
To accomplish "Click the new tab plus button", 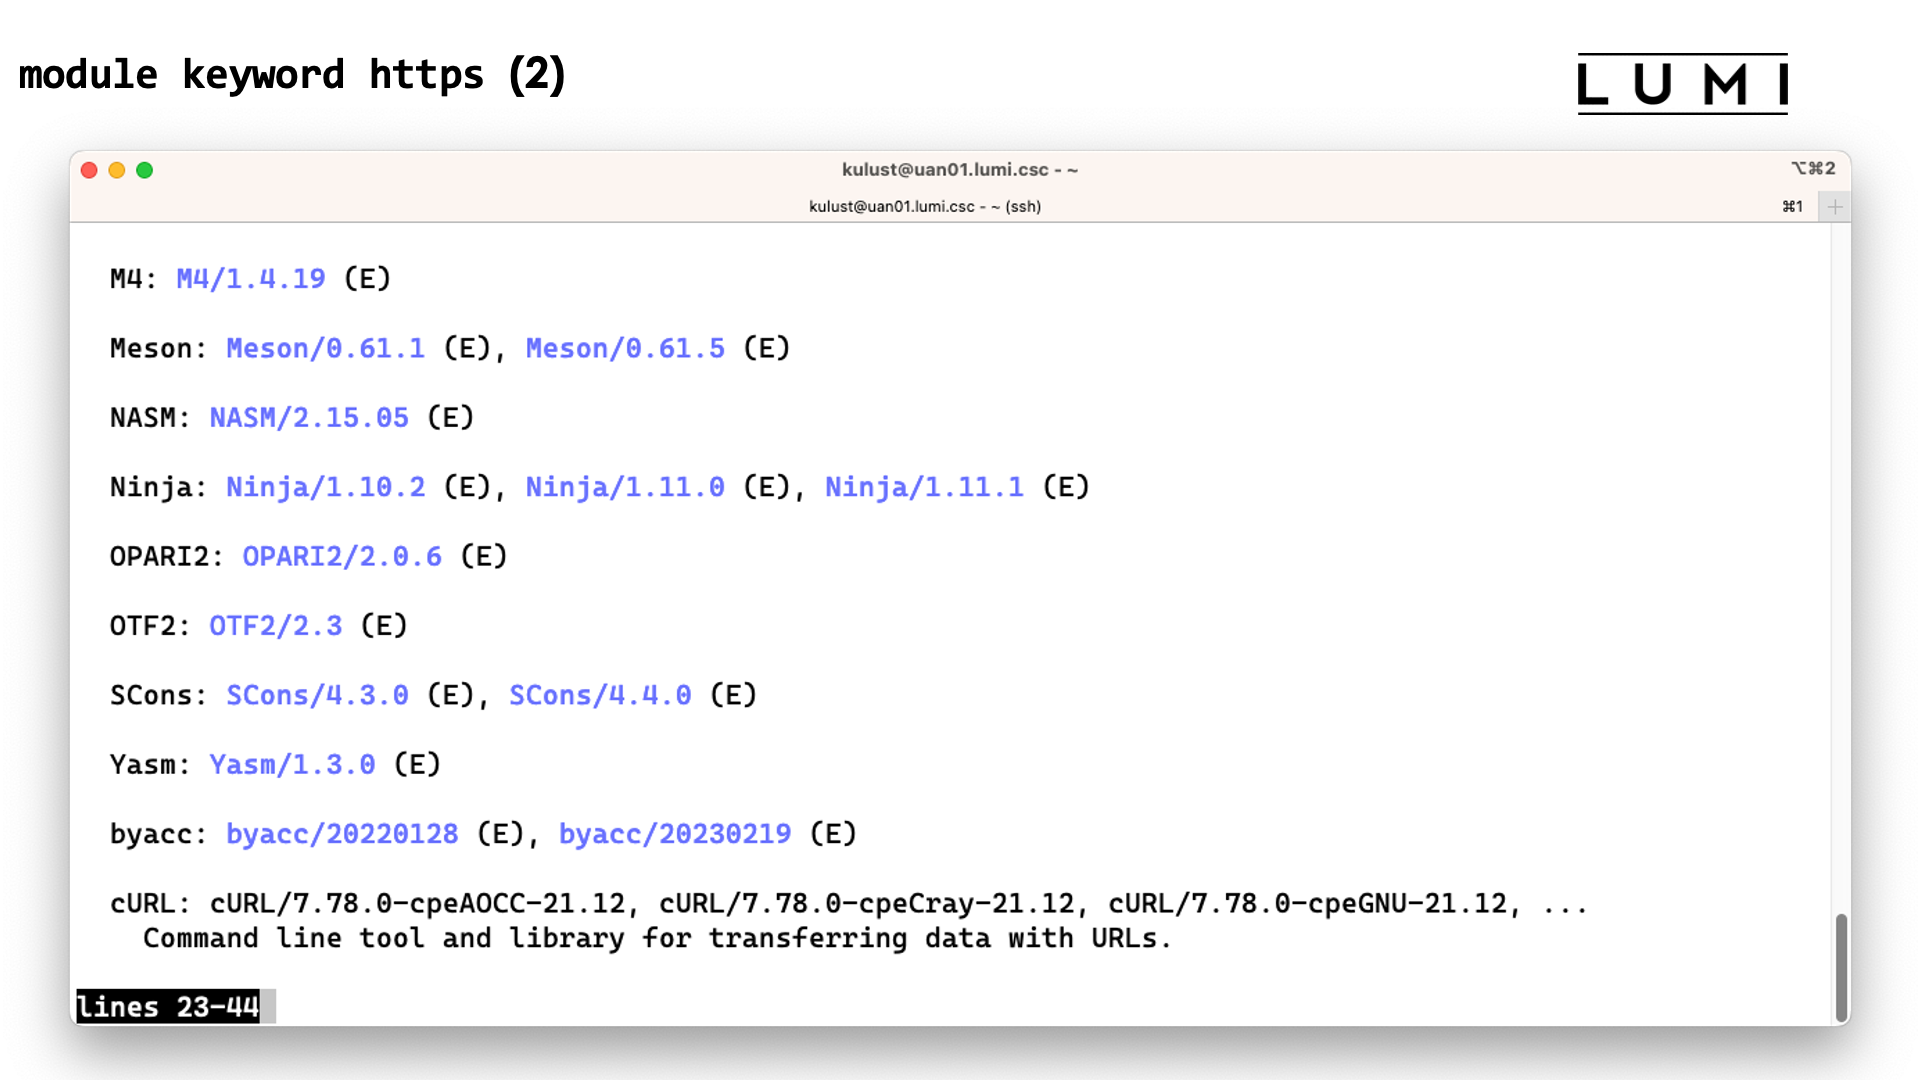I will 1835,207.
